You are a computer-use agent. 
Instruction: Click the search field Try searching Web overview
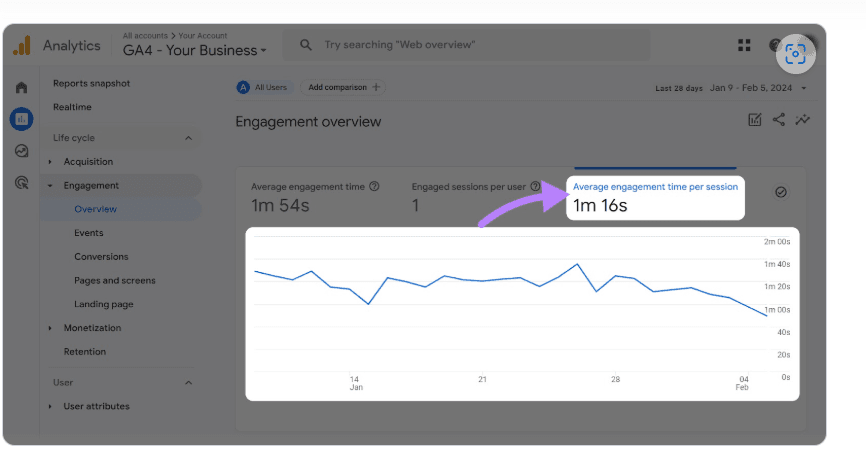point(467,45)
